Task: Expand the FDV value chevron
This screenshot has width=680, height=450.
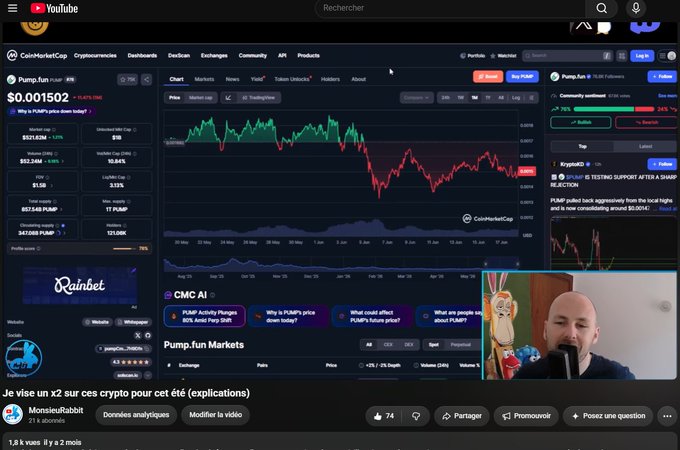Action: coord(52,186)
